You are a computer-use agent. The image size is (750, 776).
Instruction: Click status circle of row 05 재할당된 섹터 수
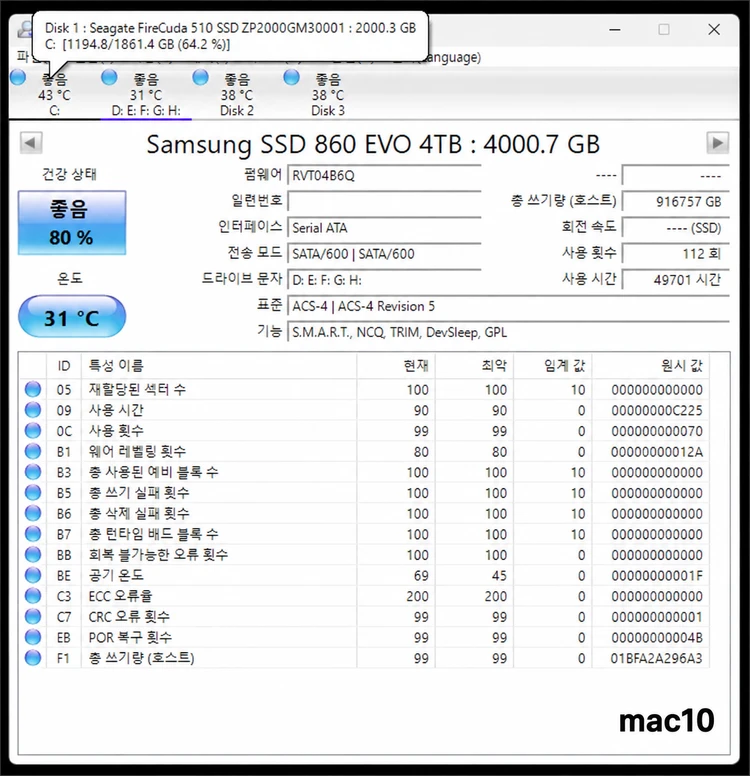click(x=33, y=389)
